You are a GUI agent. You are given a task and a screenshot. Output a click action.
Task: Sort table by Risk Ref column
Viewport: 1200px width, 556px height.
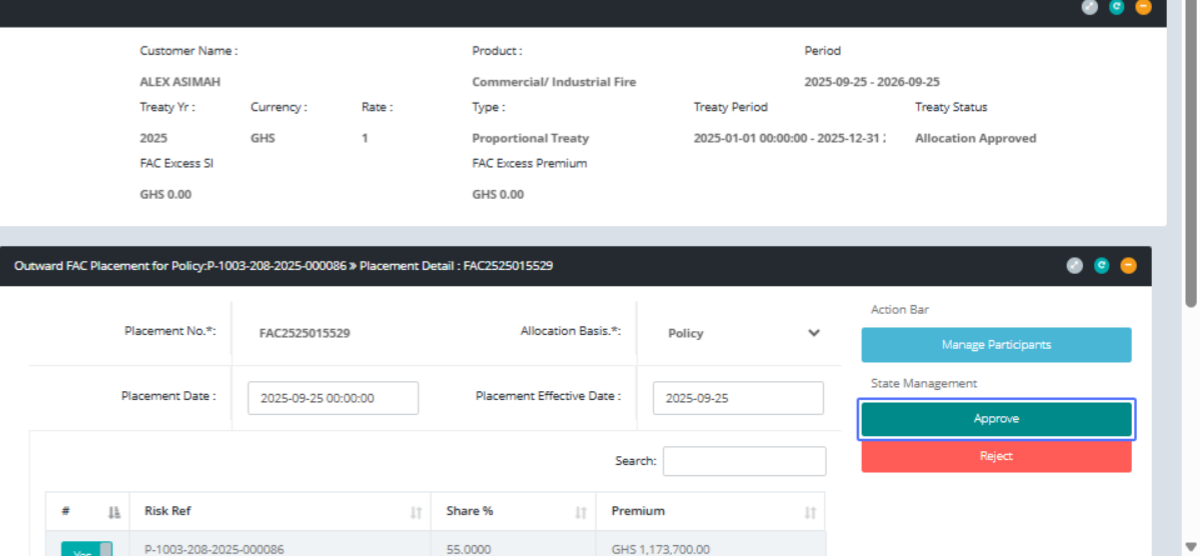pos(415,512)
